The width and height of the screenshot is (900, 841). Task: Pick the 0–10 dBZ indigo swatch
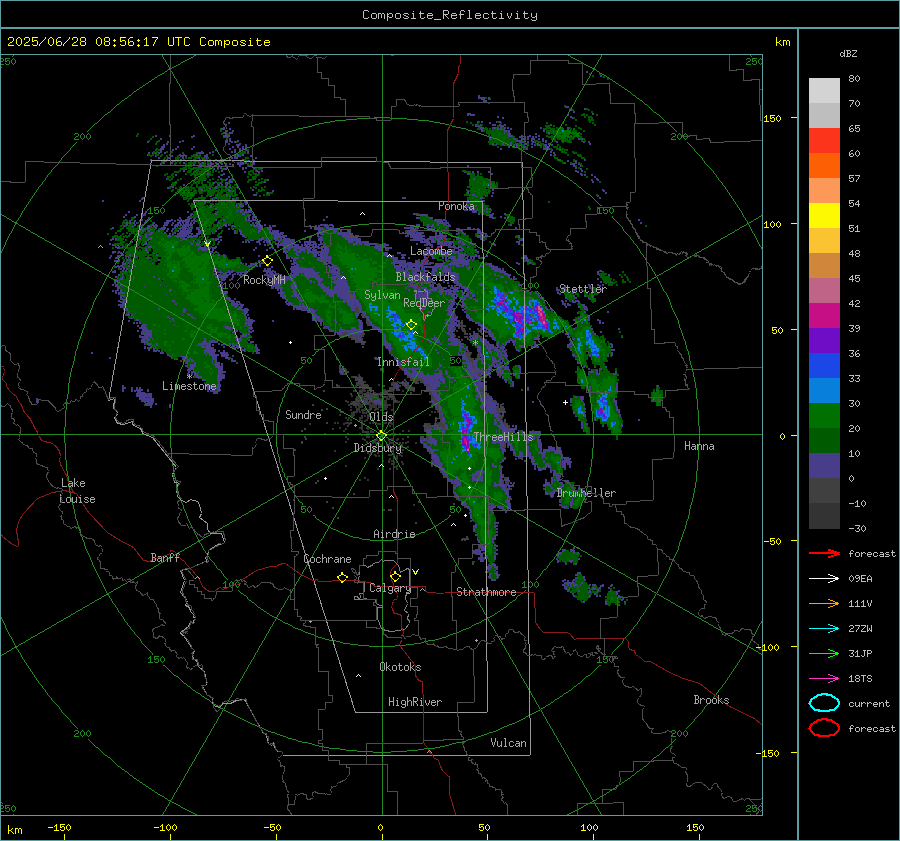824,466
